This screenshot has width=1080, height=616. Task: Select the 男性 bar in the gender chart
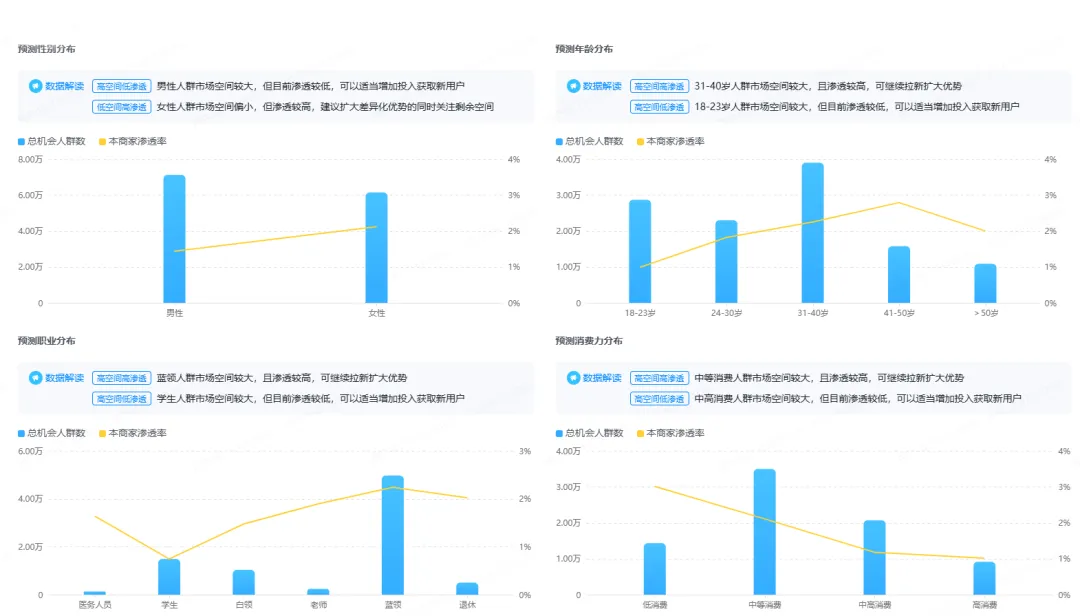point(174,239)
